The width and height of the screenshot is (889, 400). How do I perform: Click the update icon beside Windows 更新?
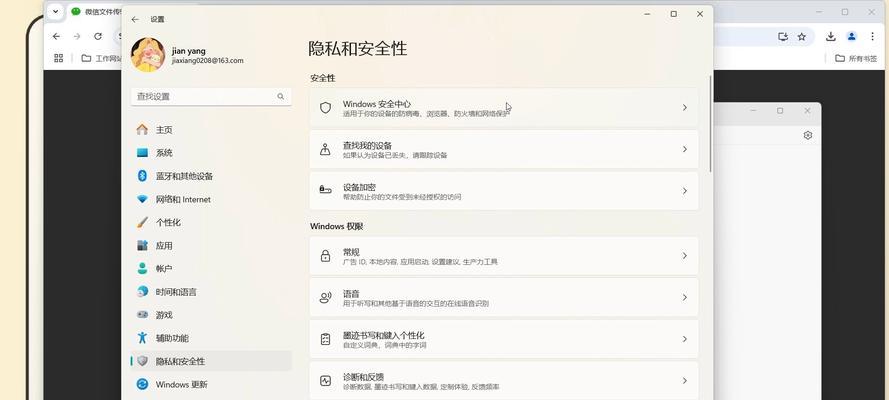pyautogui.click(x=142, y=384)
